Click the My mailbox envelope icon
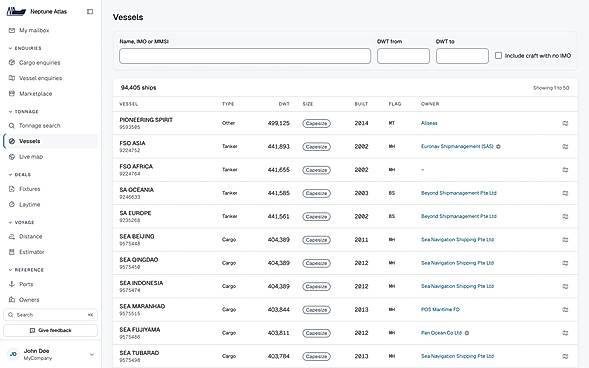This screenshot has width=589, height=368. (x=12, y=30)
